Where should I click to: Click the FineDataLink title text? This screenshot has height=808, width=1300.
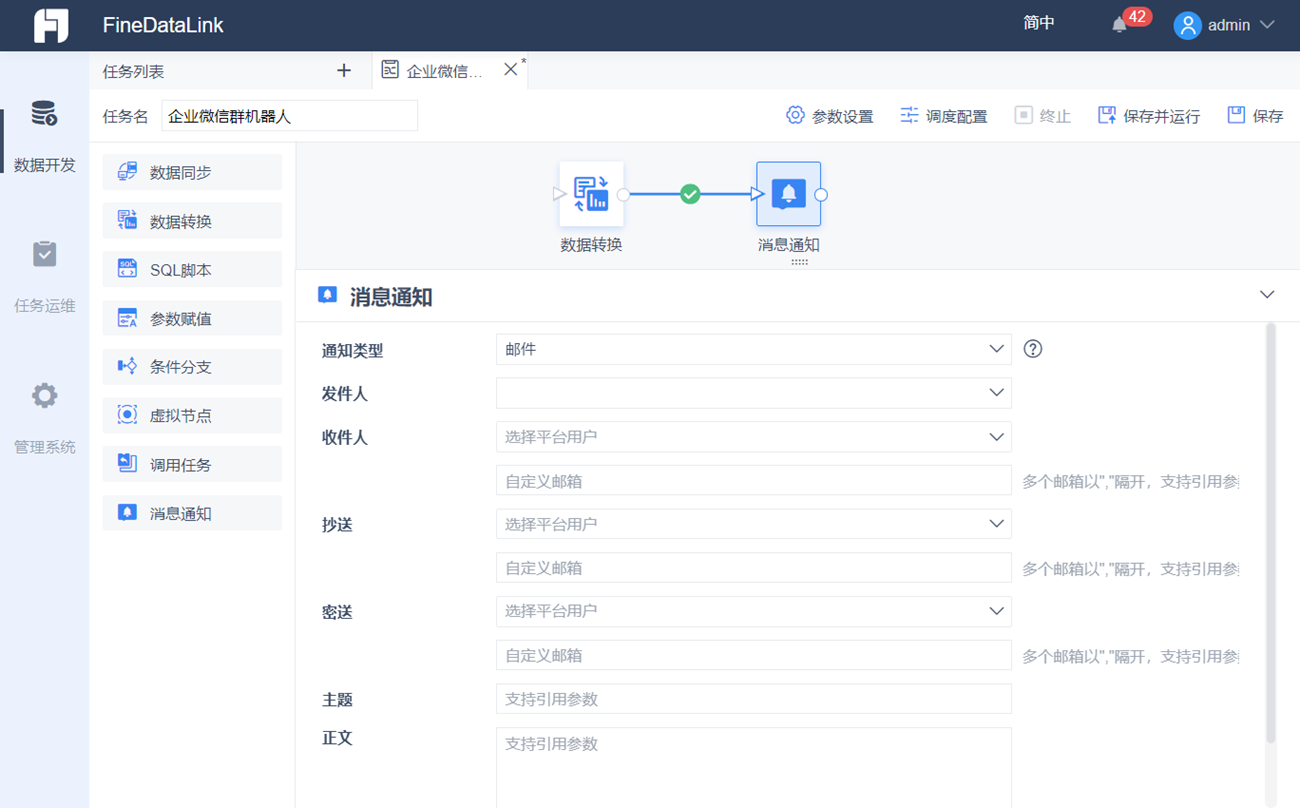(163, 25)
